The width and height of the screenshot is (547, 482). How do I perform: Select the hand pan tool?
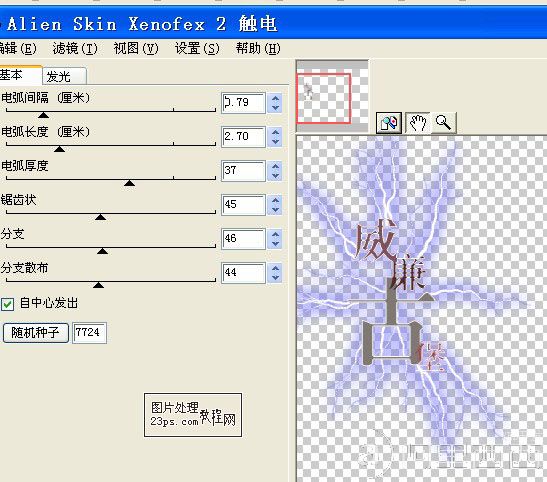point(418,122)
